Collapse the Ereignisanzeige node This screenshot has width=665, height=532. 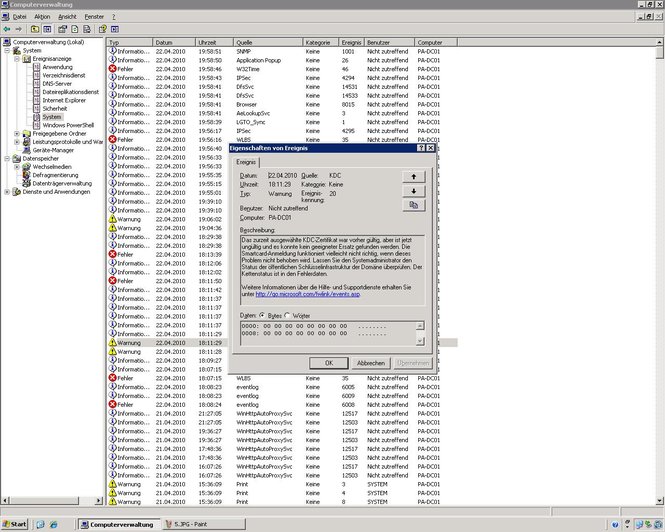(17, 59)
